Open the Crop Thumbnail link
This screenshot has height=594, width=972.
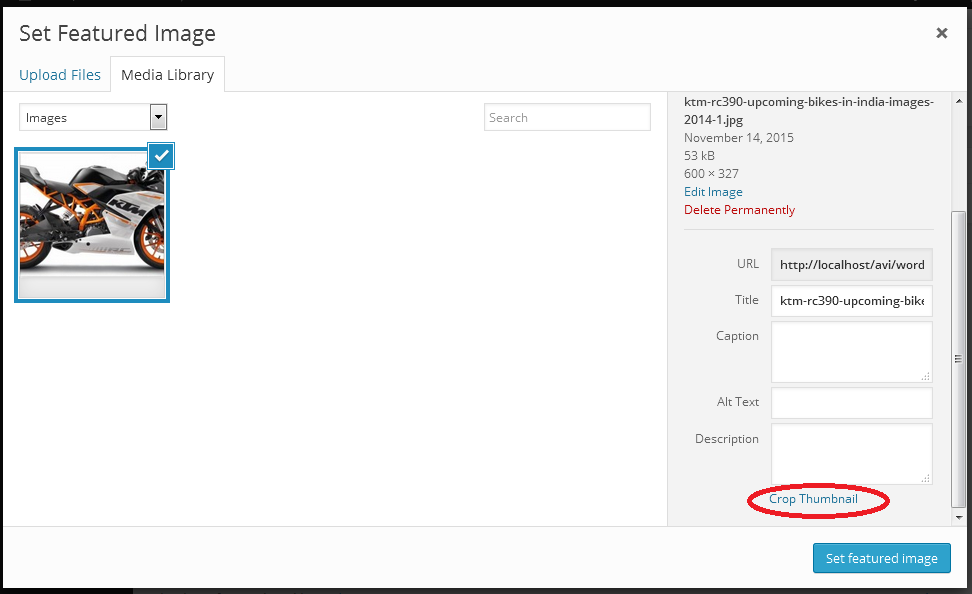pos(813,499)
